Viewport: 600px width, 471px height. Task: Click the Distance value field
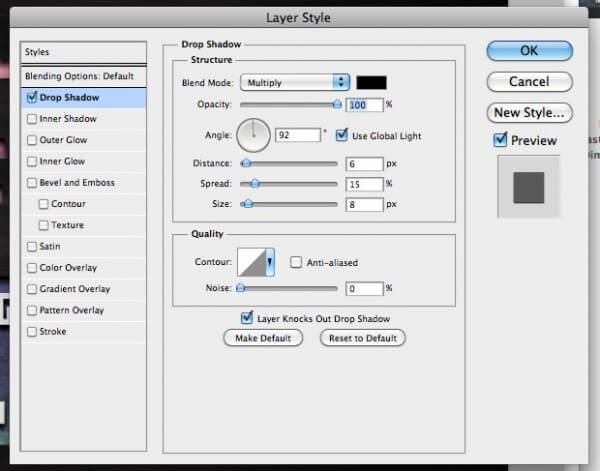364,164
